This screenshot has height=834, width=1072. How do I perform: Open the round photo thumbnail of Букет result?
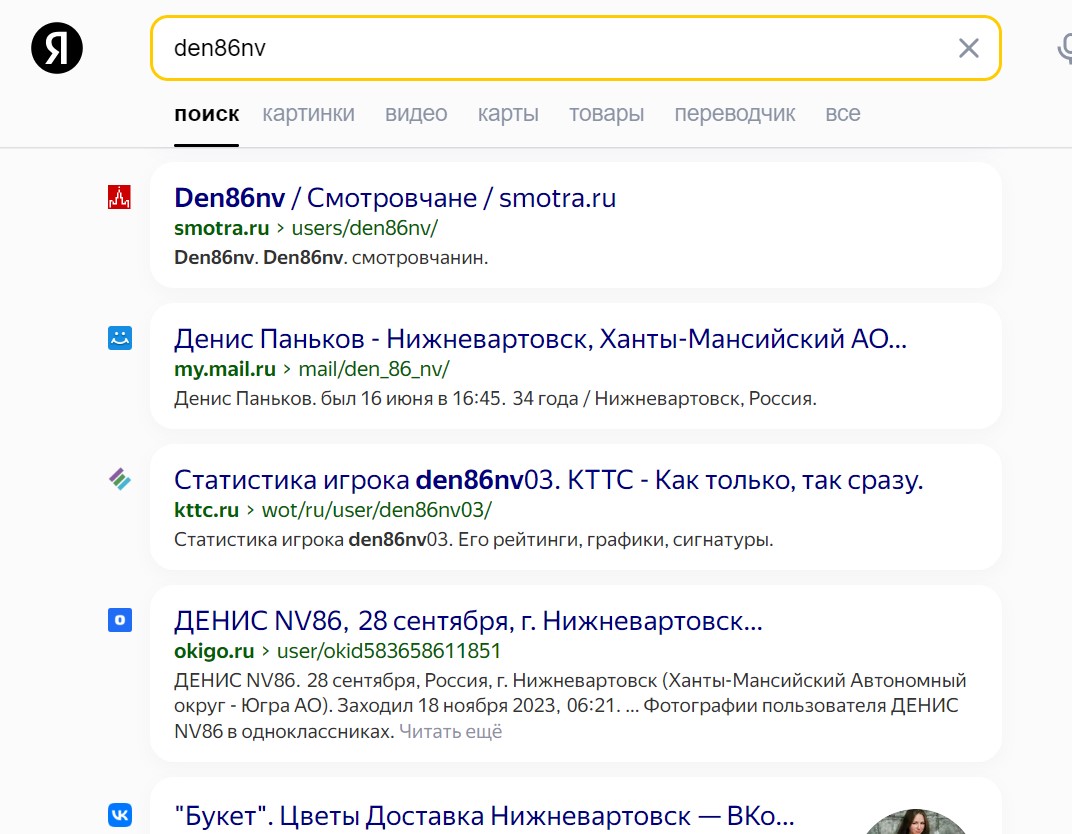coord(916,822)
